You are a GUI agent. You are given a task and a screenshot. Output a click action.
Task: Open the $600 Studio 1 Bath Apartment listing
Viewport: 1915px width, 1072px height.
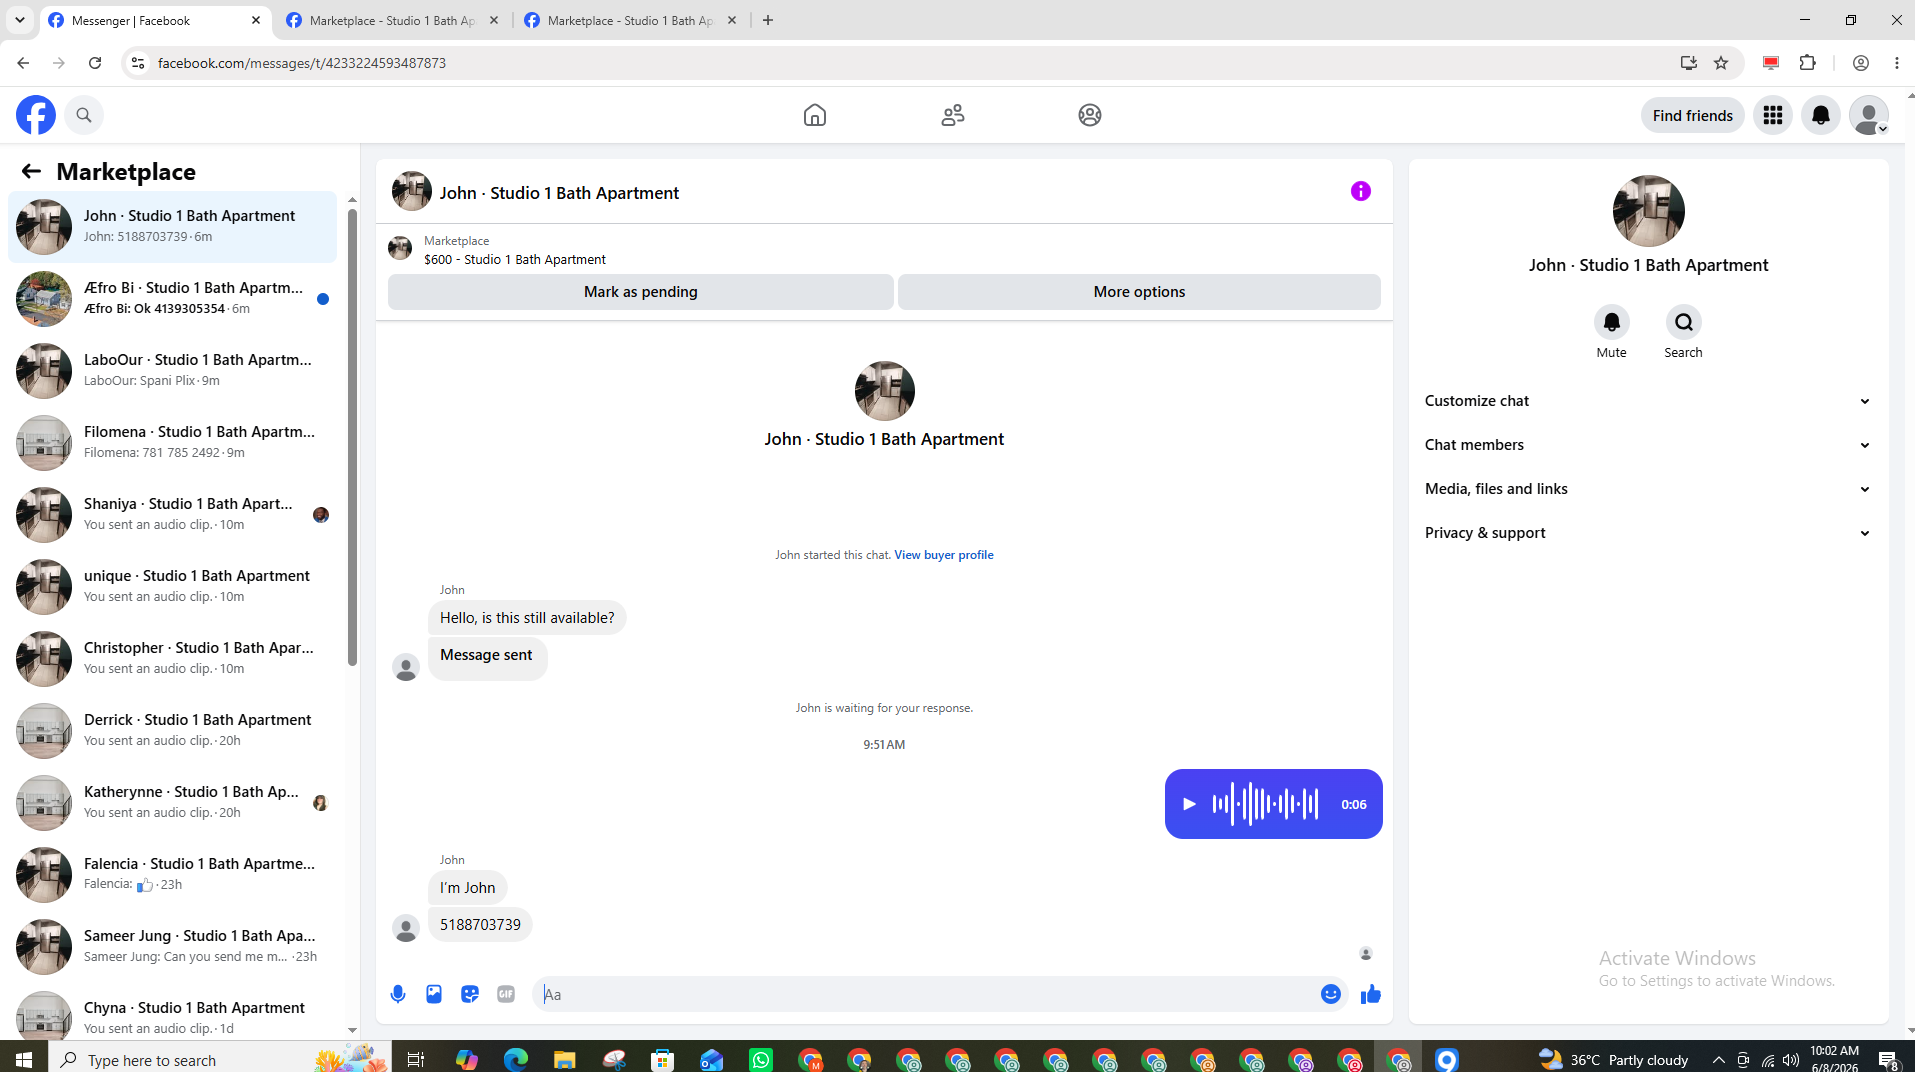[515, 259]
